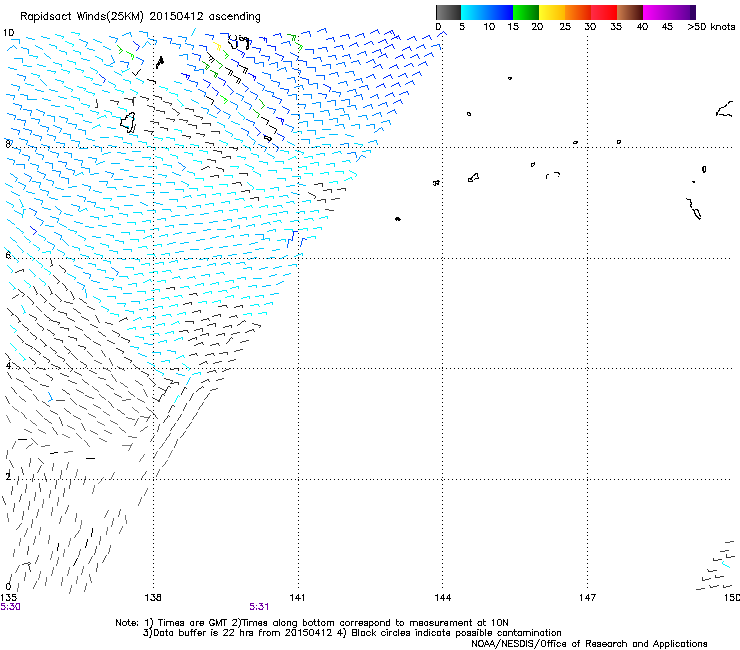Click the gray 0-5 knots color swatch
The width and height of the screenshot is (740, 650).
click(x=448, y=12)
